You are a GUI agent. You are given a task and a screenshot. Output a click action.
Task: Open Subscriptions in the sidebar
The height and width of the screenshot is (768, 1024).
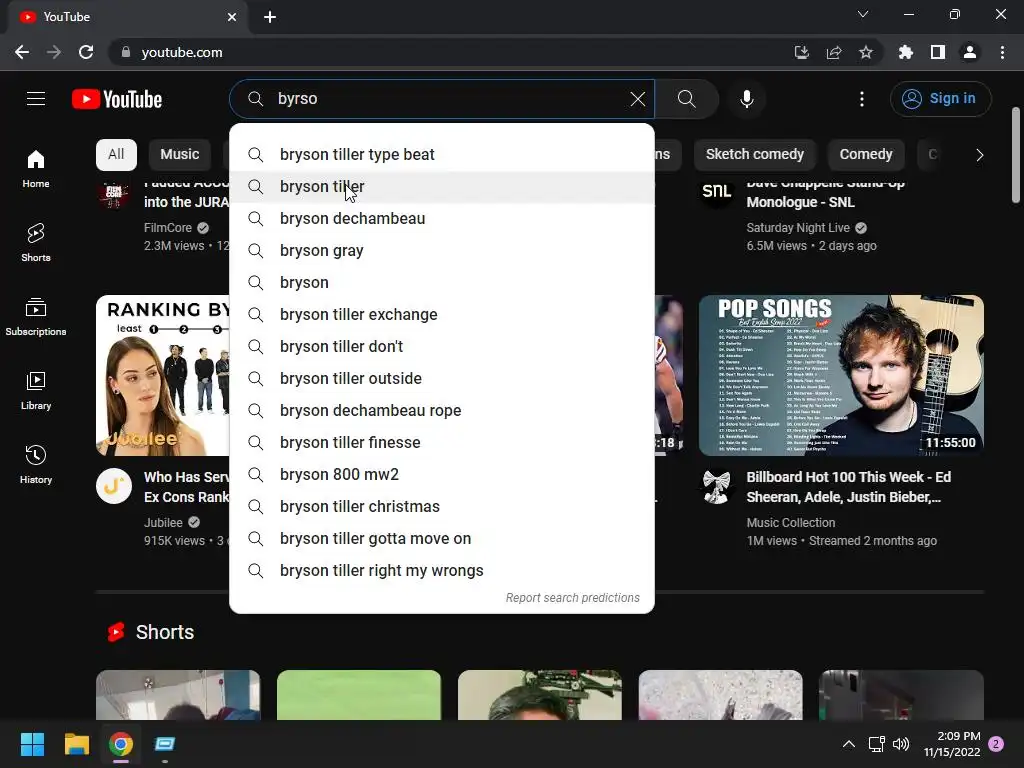pos(36,317)
